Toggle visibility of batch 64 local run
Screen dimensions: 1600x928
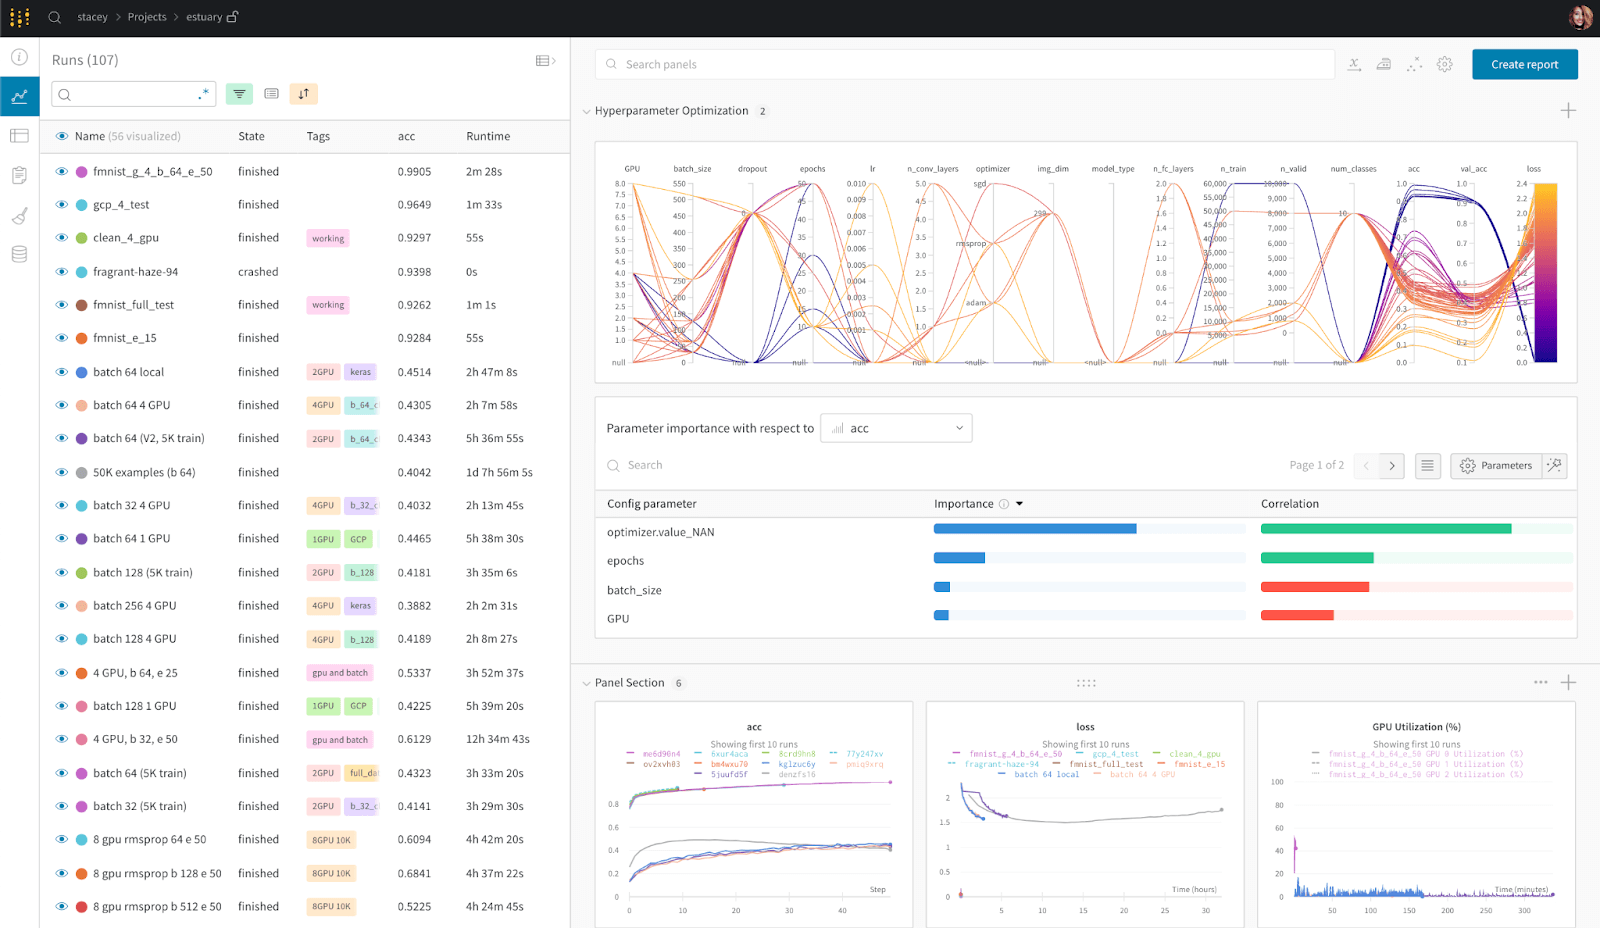62,372
